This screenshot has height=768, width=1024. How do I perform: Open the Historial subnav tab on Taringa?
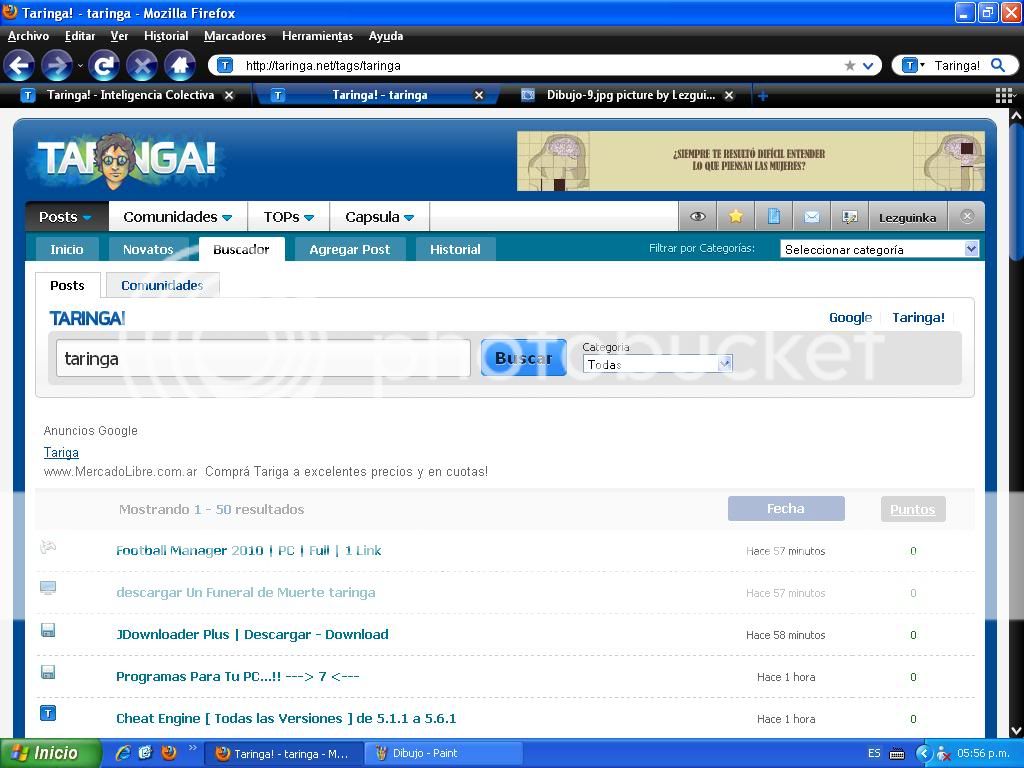[x=455, y=249]
